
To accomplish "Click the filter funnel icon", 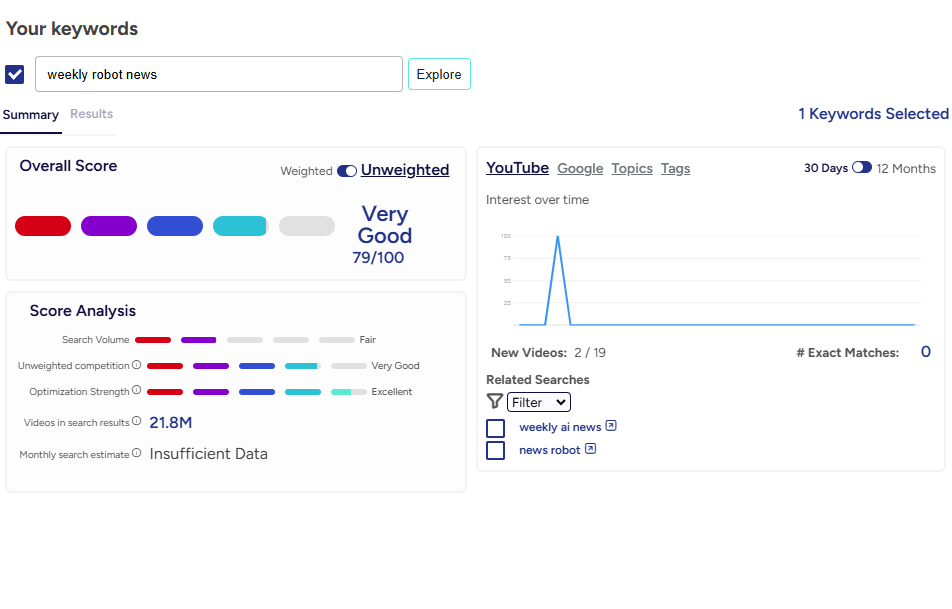I will [494, 401].
